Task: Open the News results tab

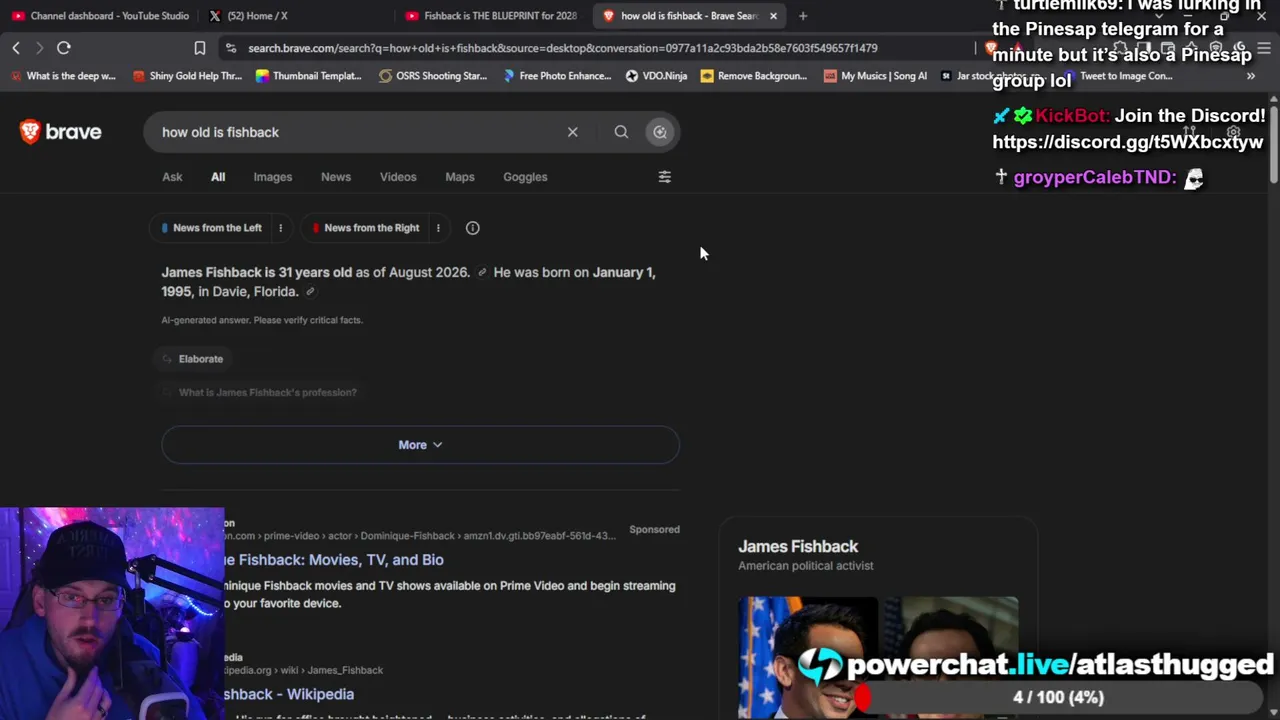Action: pyautogui.click(x=336, y=177)
